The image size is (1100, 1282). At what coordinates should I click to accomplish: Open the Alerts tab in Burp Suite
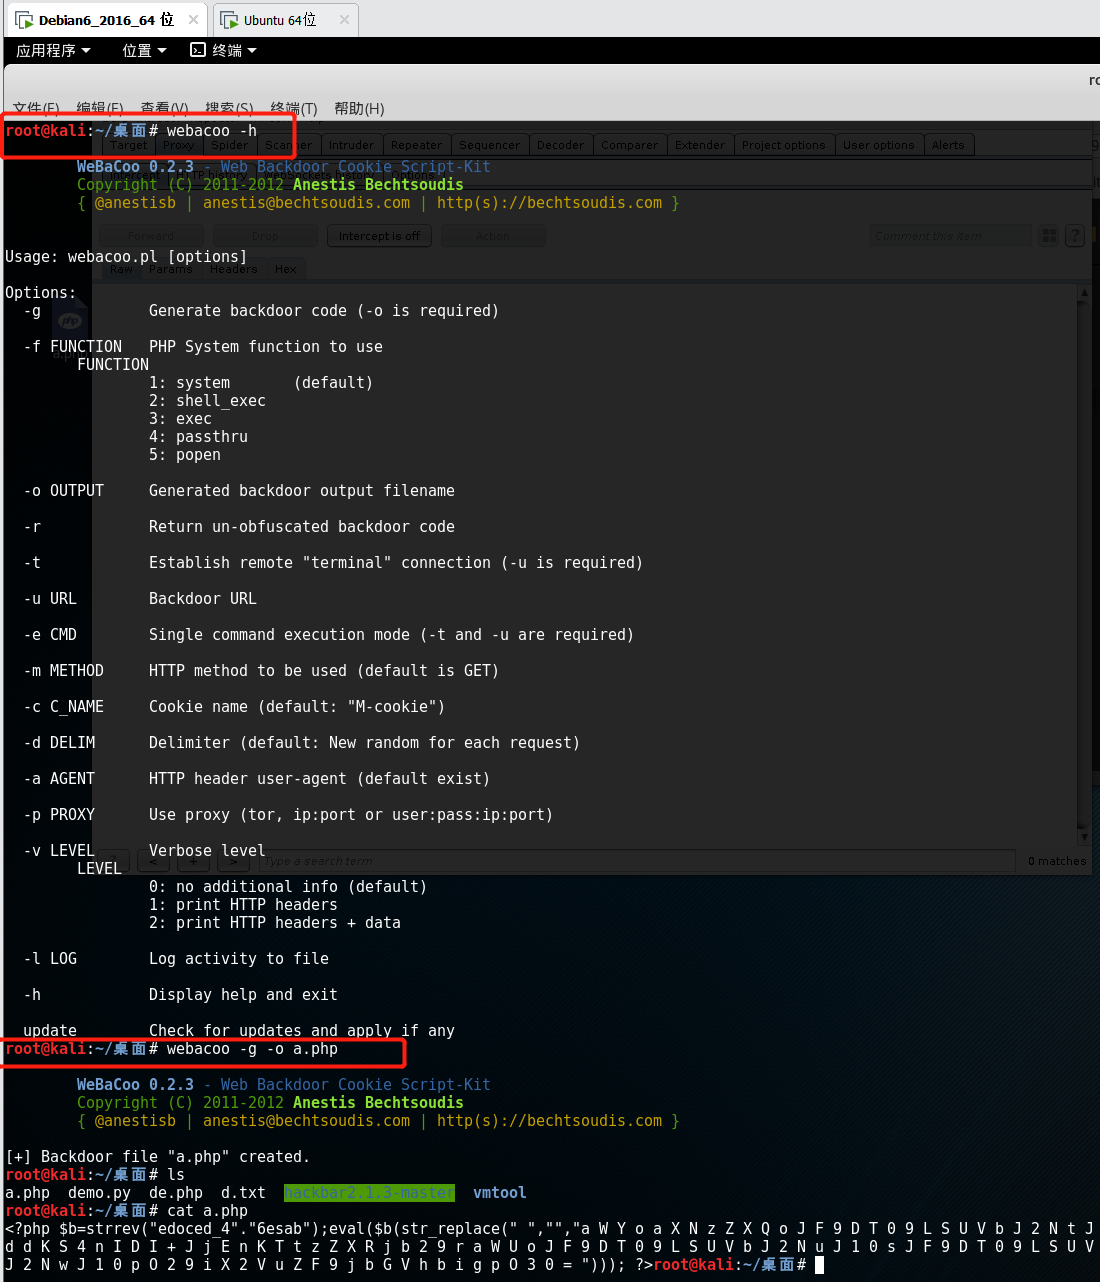click(948, 145)
